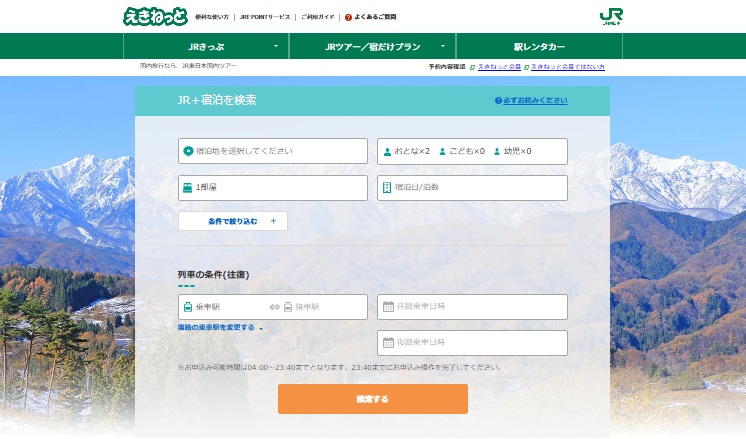Expand 復路の乗車駅を変更する
The height and width of the screenshot is (439, 746).
tap(220, 328)
